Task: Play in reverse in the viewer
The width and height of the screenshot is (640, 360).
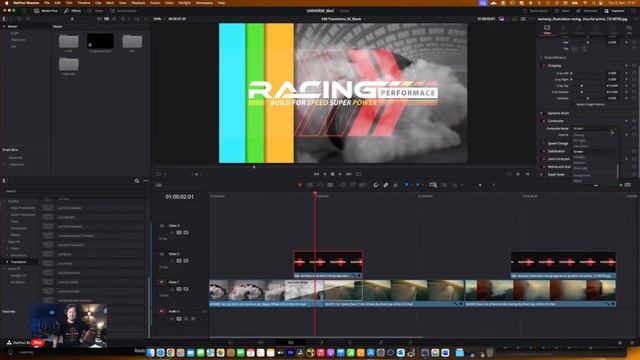Action: click(x=325, y=174)
